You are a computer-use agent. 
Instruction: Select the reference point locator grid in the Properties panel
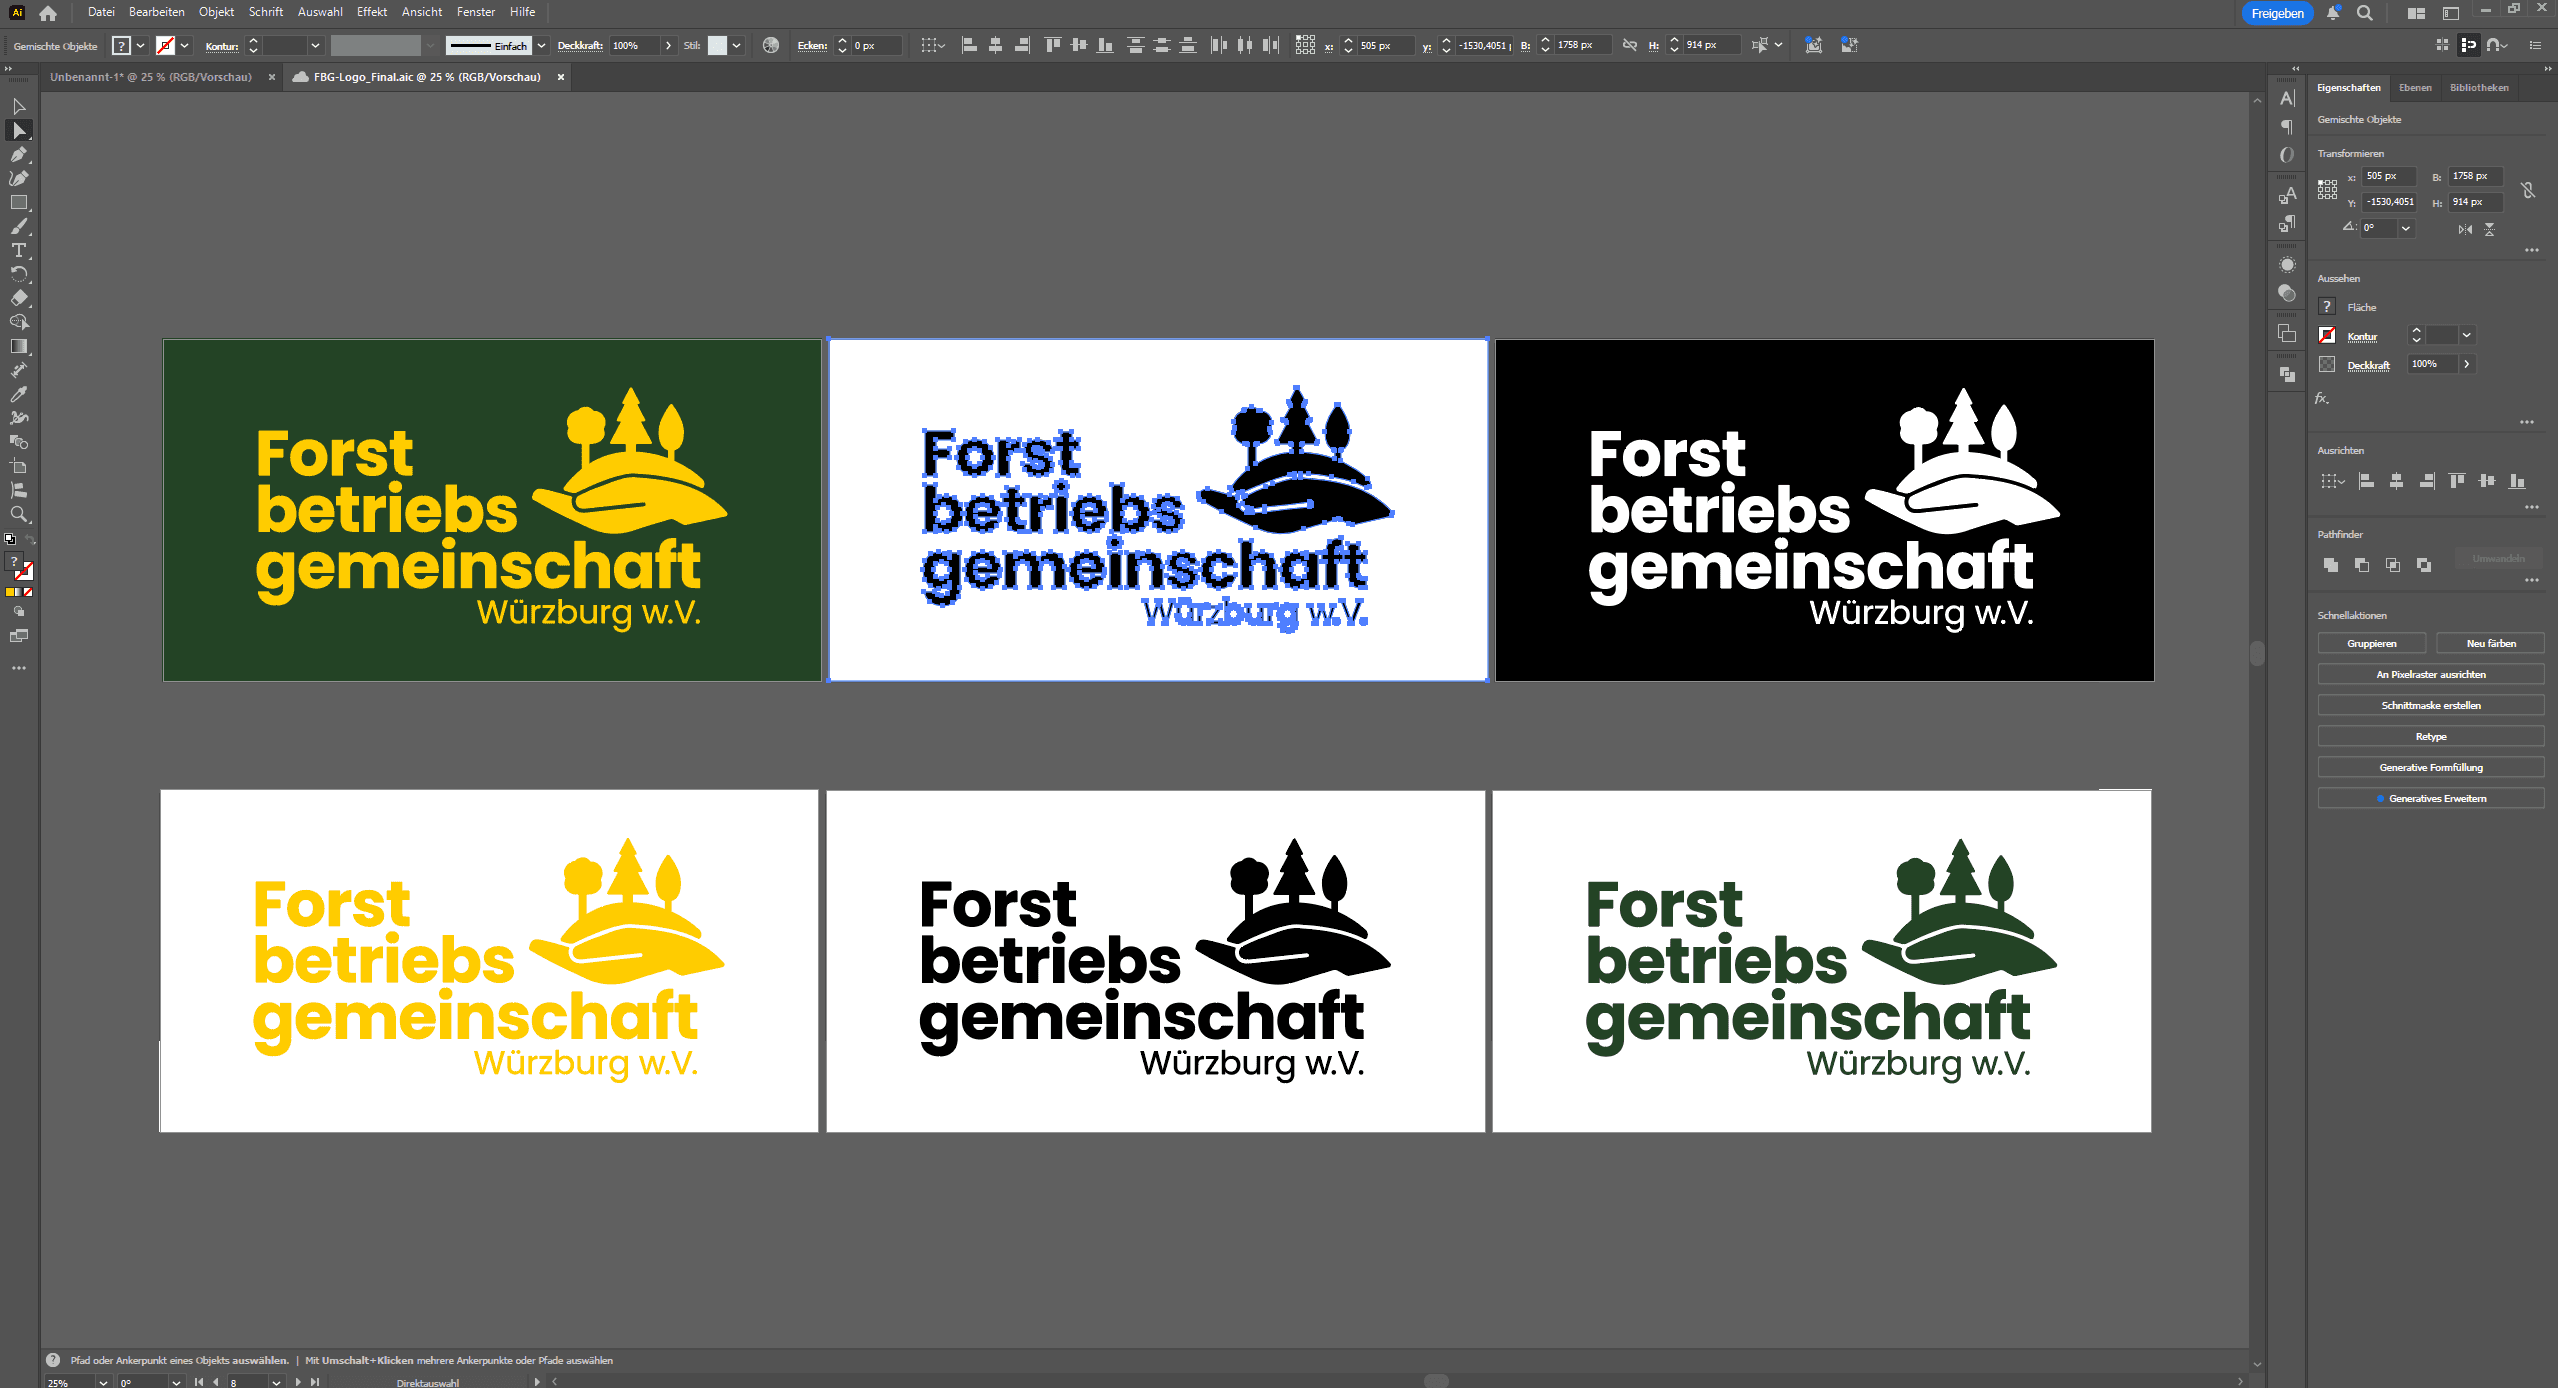tap(2328, 189)
